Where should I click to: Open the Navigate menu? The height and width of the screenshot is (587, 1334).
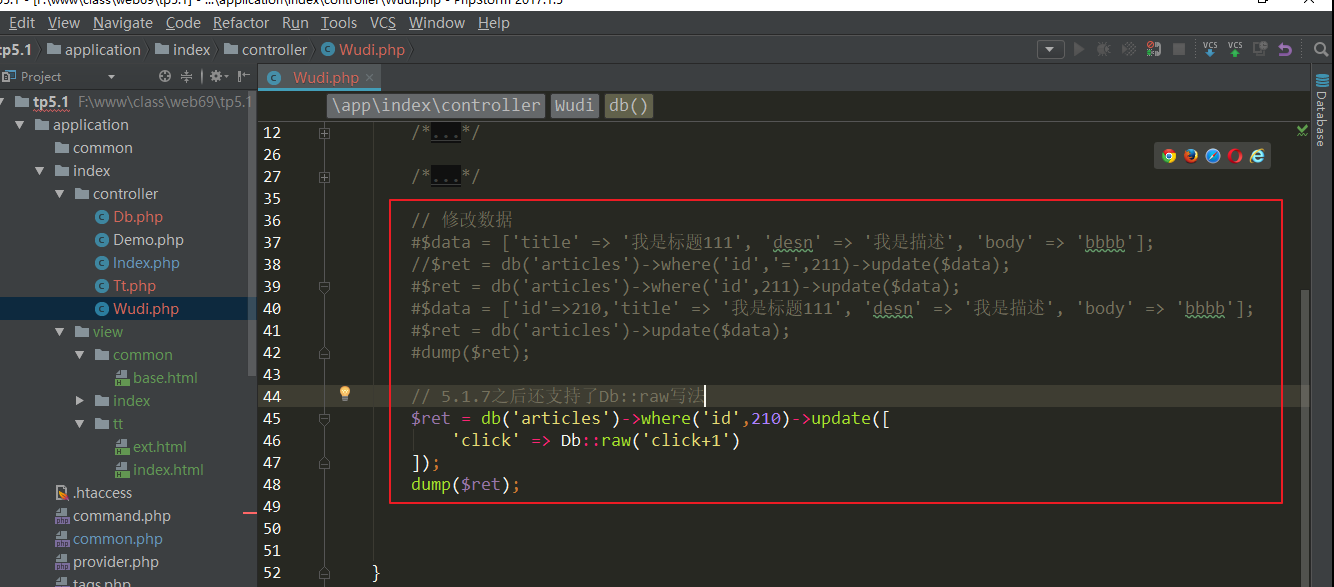tap(123, 22)
